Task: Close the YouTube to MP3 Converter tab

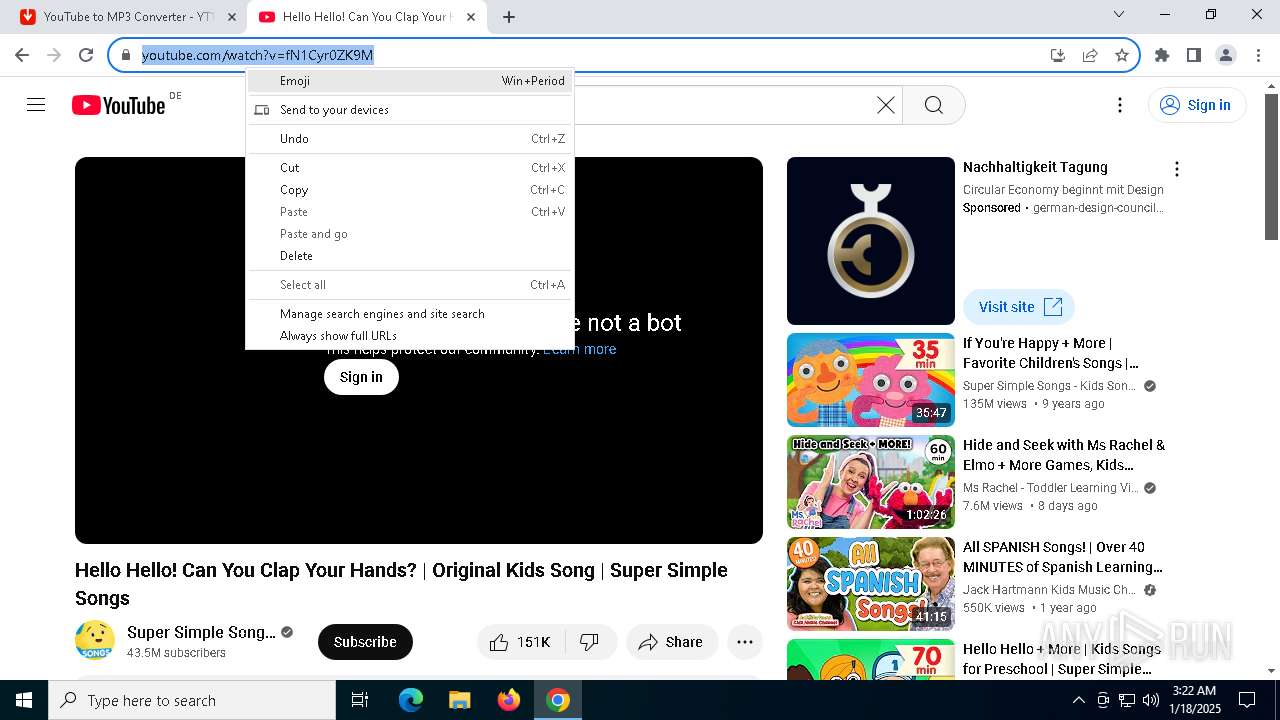Action: pyautogui.click(x=232, y=17)
